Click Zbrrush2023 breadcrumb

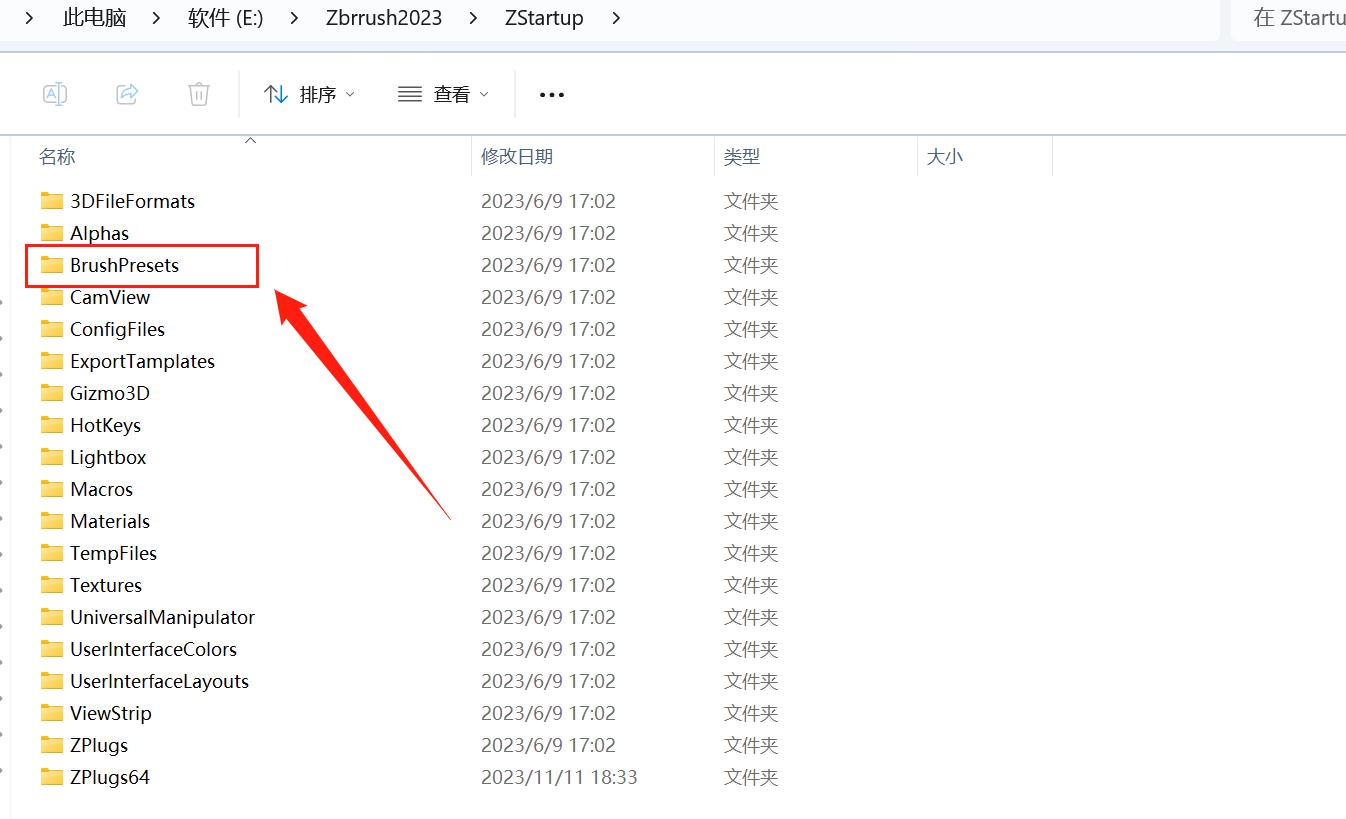coord(384,18)
